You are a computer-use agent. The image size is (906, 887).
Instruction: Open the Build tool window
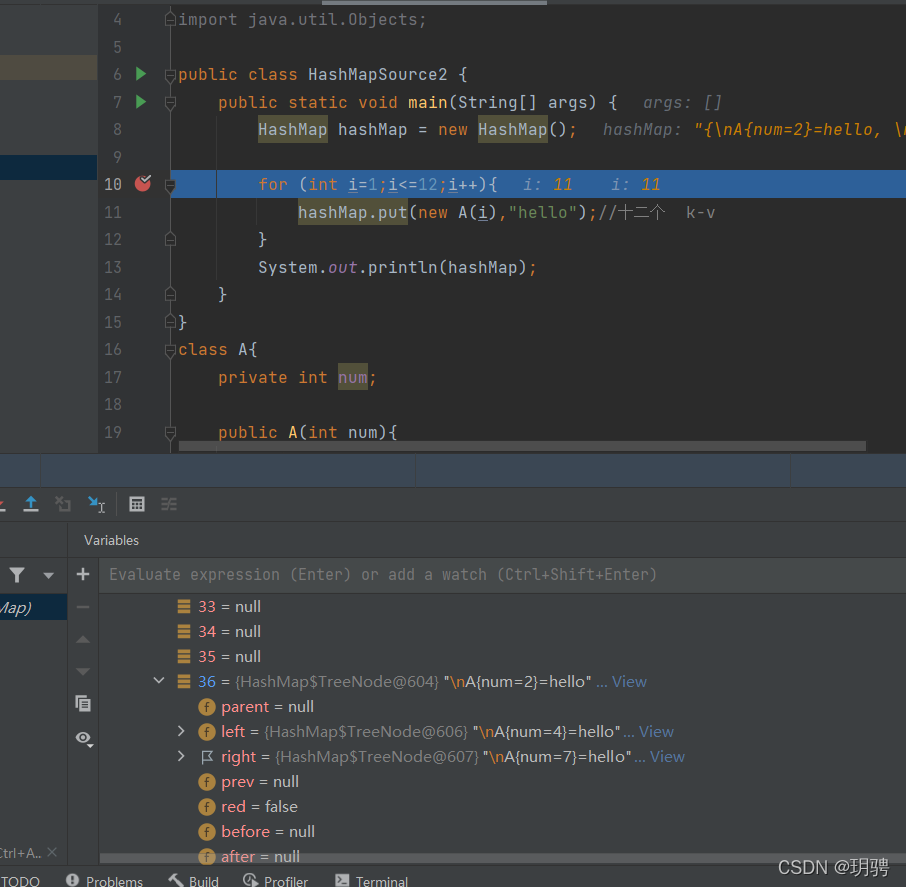point(194,881)
